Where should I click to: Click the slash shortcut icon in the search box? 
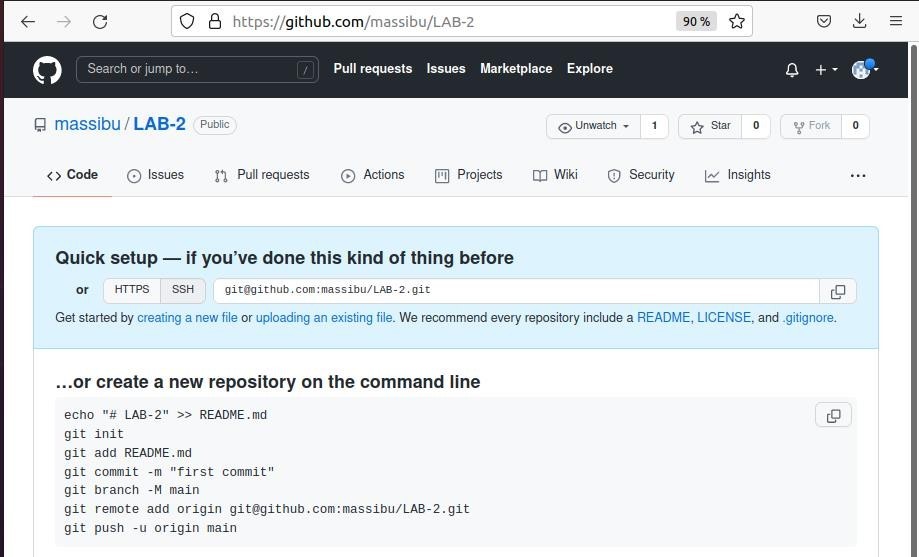[x=305, y=70]
